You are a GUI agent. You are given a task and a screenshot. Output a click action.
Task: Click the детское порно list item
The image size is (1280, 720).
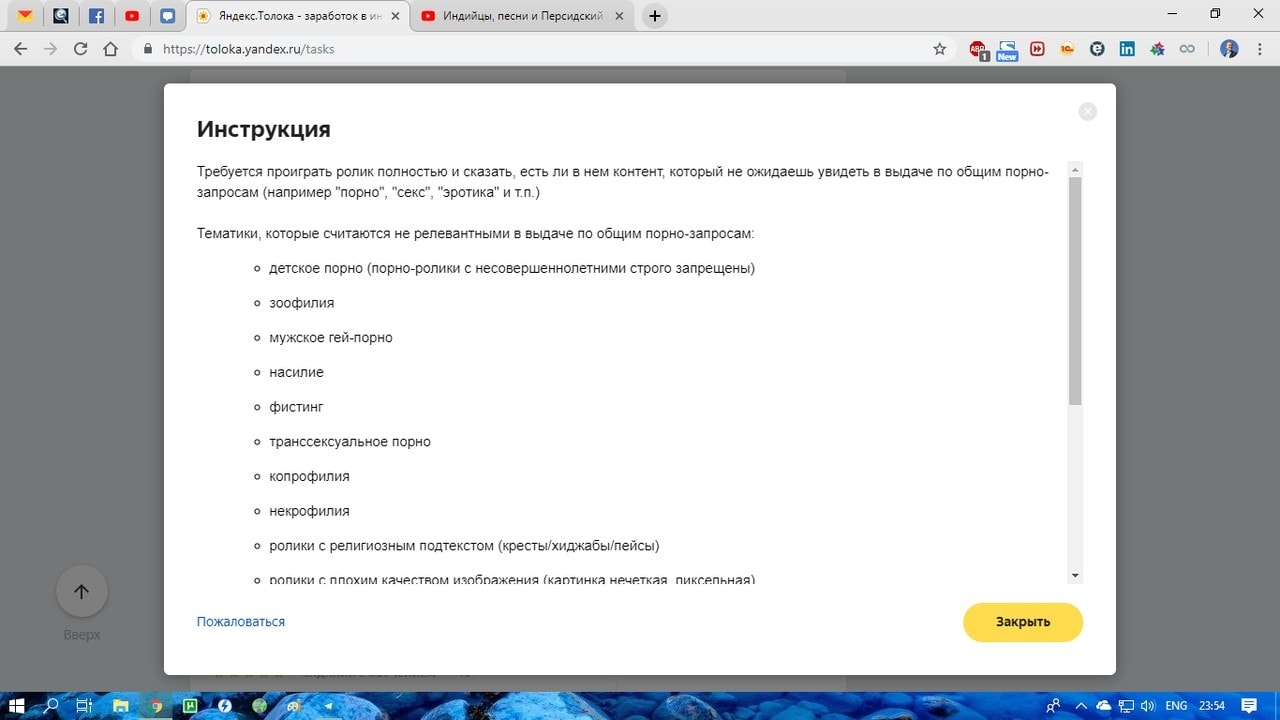click(x=512, y=268)
